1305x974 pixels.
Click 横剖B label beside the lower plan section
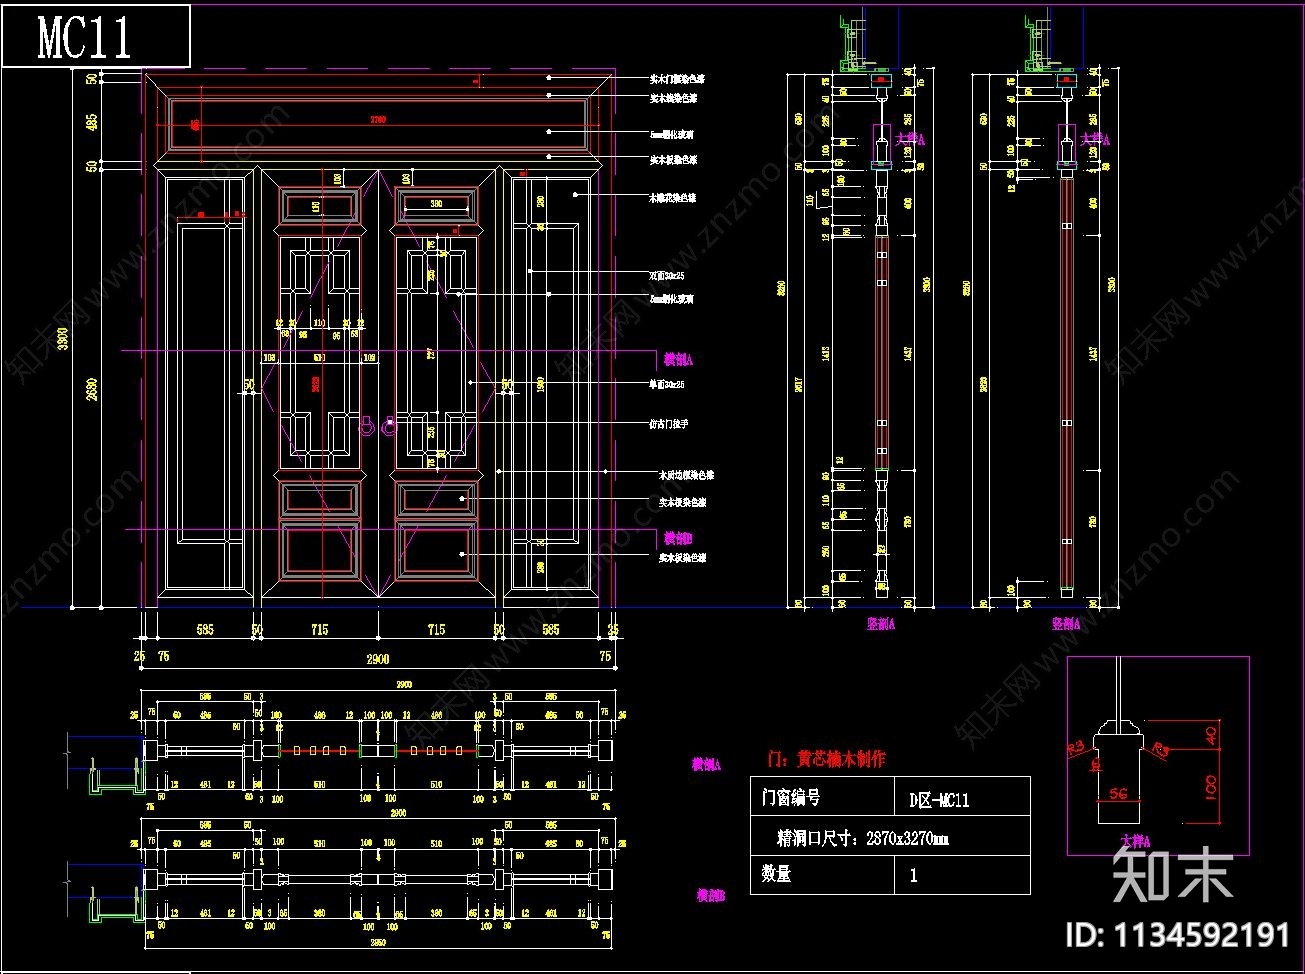[x=710, y=896]
